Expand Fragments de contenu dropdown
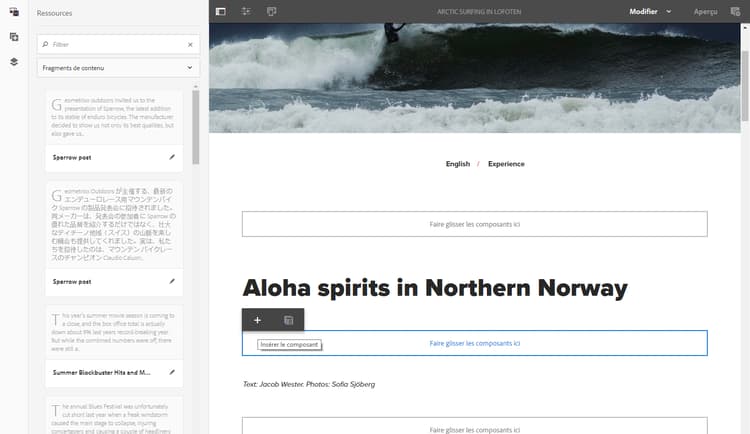The width and height of the screenshot is (750, 434). 118,68
